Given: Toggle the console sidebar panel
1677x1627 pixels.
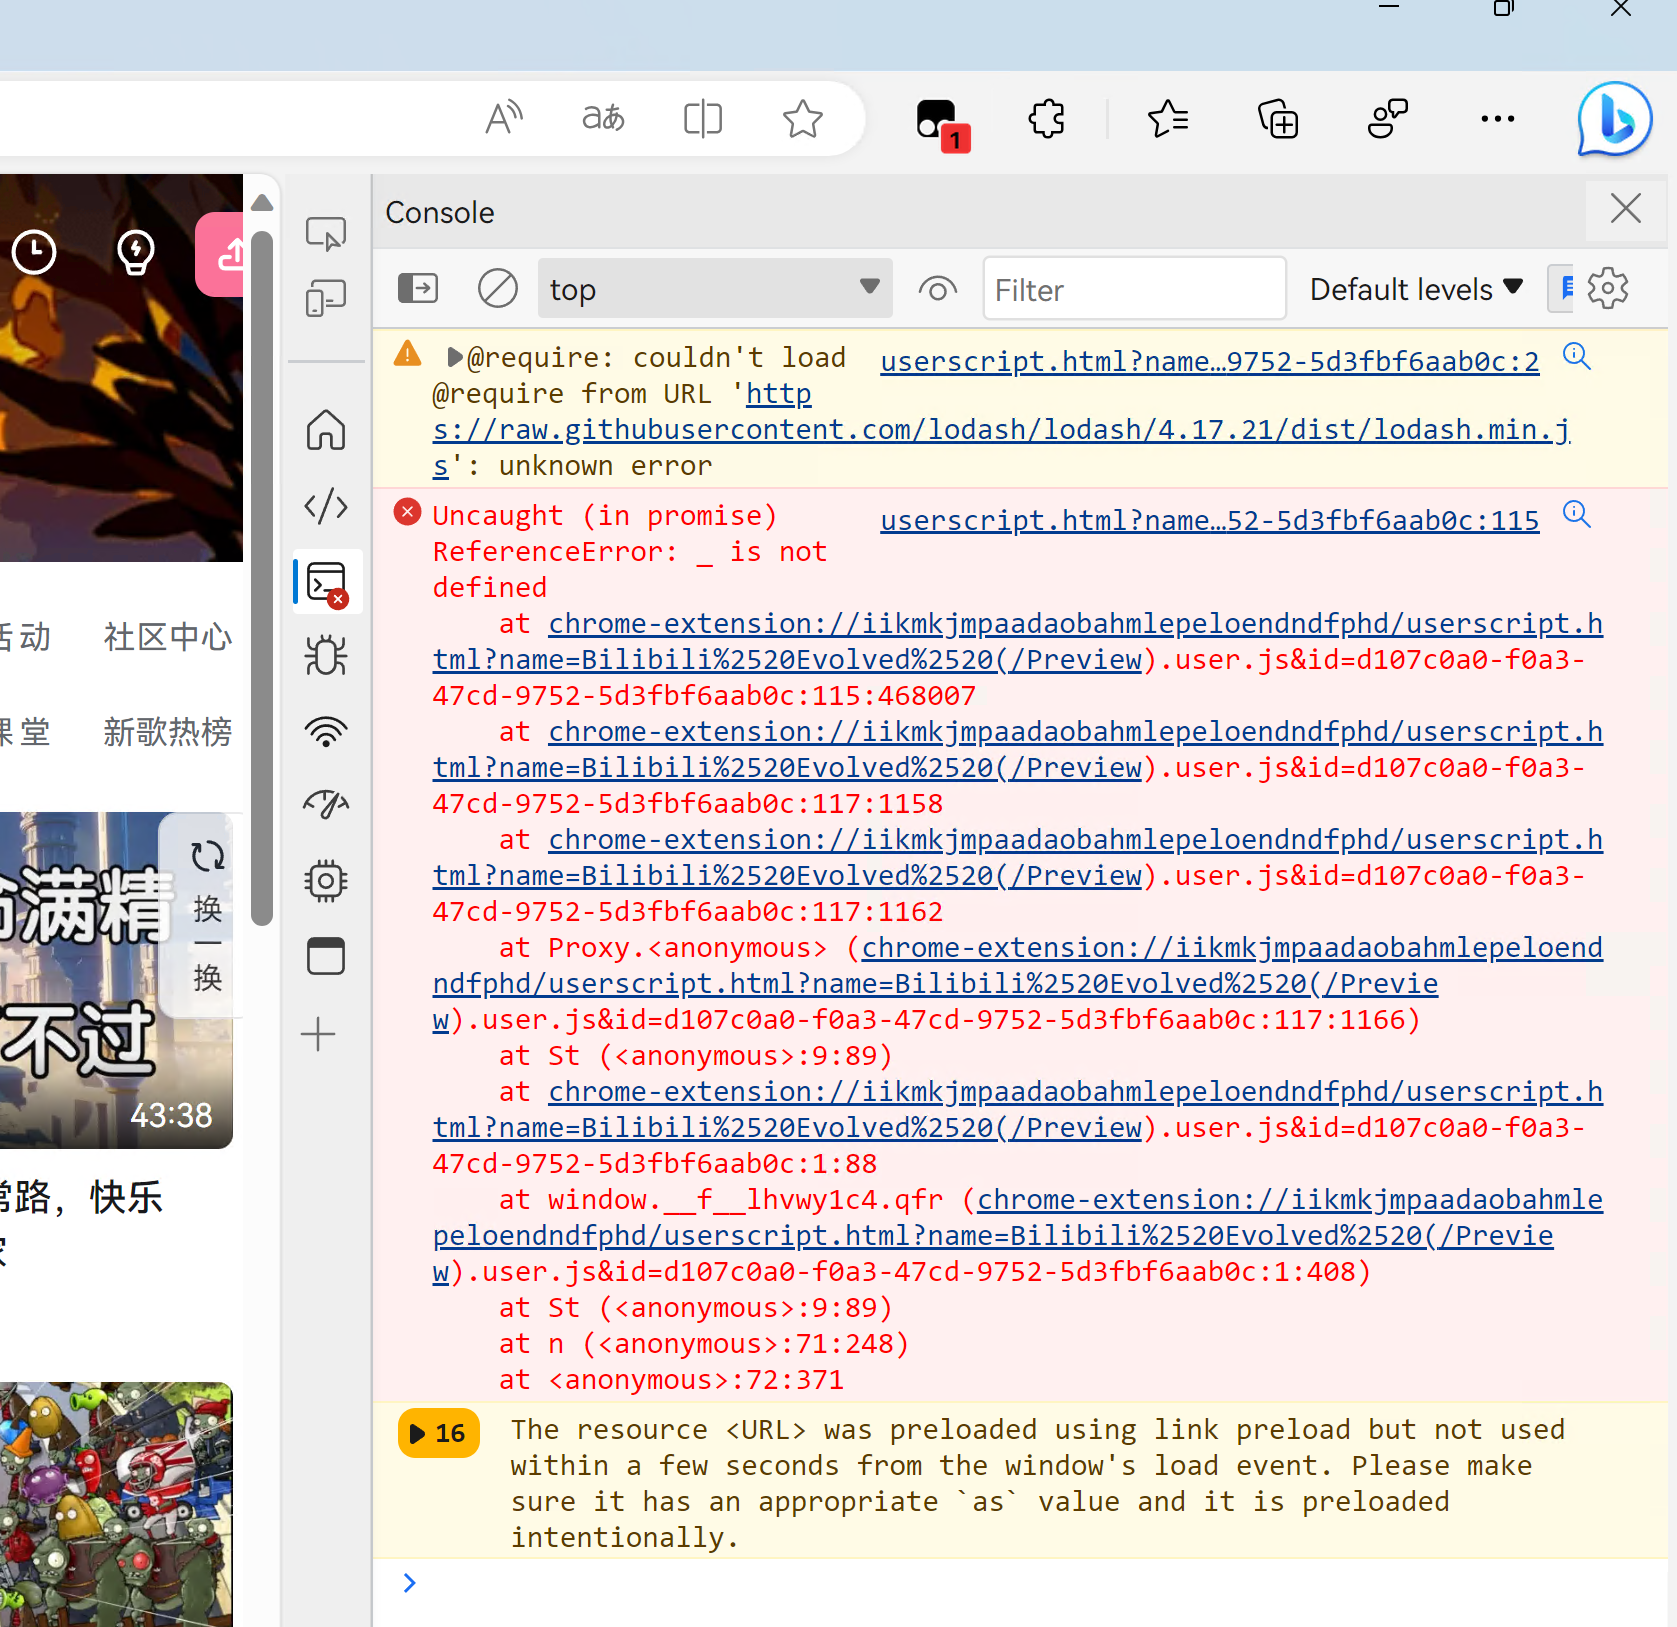Looking at the screenshot, I should [418, 288].
